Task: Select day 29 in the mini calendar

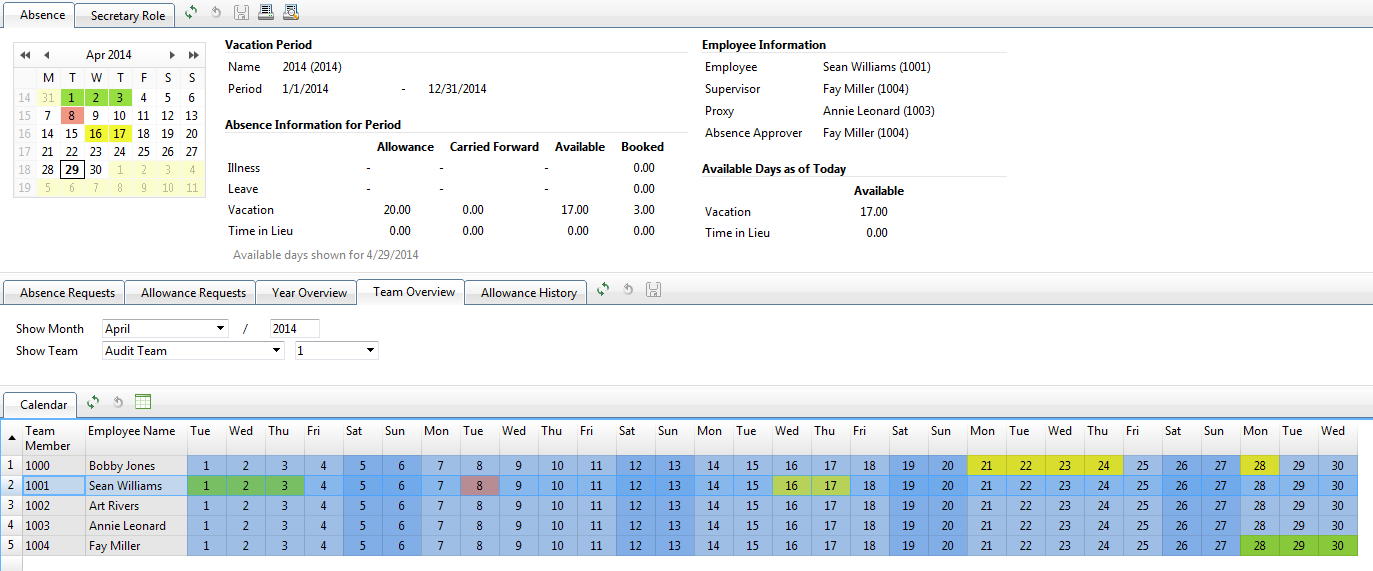Action: point(71,170)
